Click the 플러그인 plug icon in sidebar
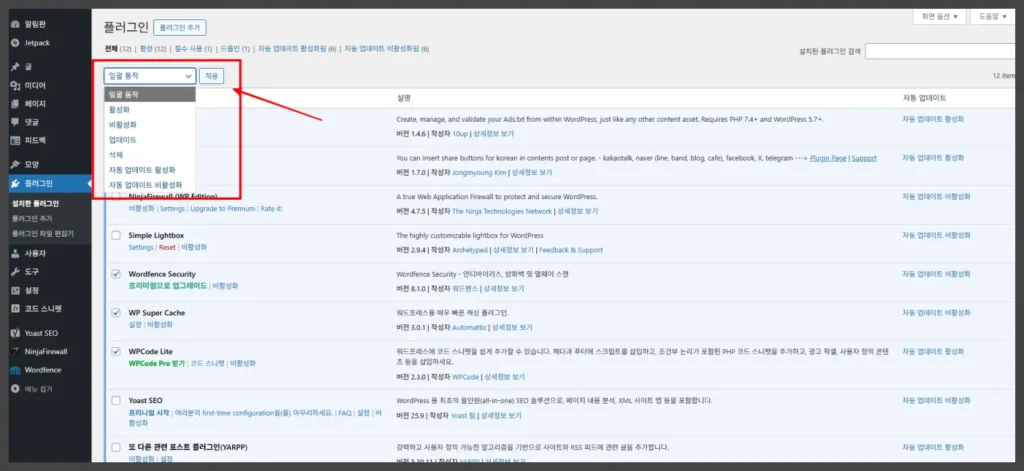 [x=16, y=184]
